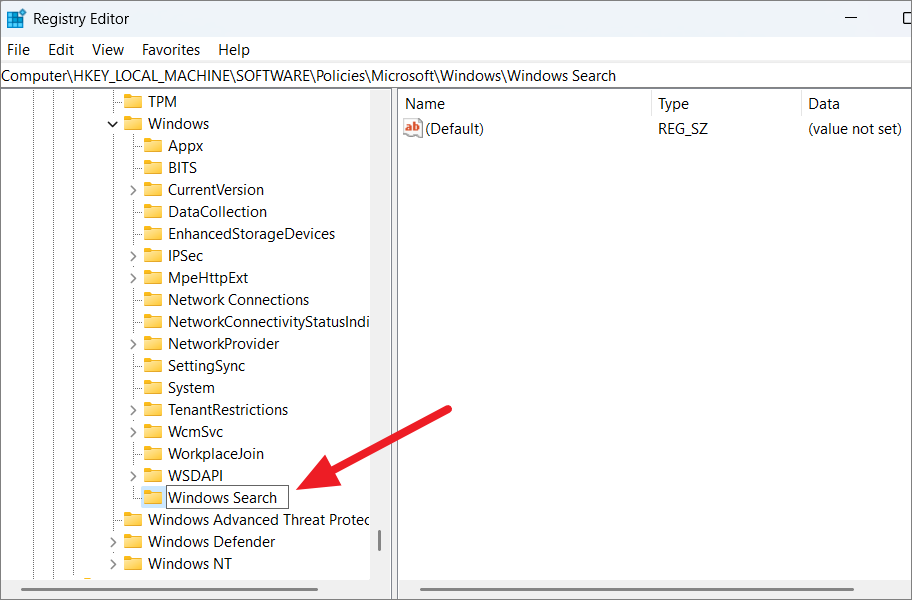Click the Windows Advanced Threat Protection folder icon
The height and width of the screenshot is (600, 912).
(133, 520)
